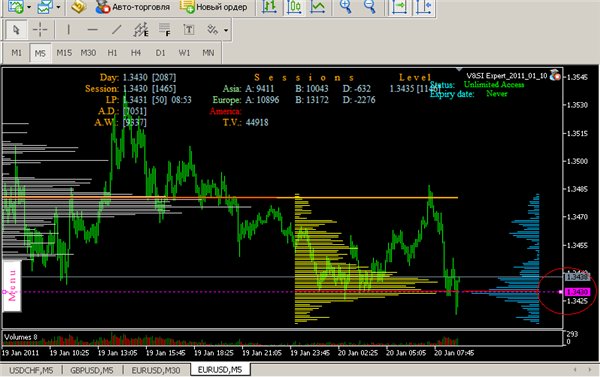This screenshot has width=600, height=377.
Task: Select the text label tool
Action: [189, 29]
